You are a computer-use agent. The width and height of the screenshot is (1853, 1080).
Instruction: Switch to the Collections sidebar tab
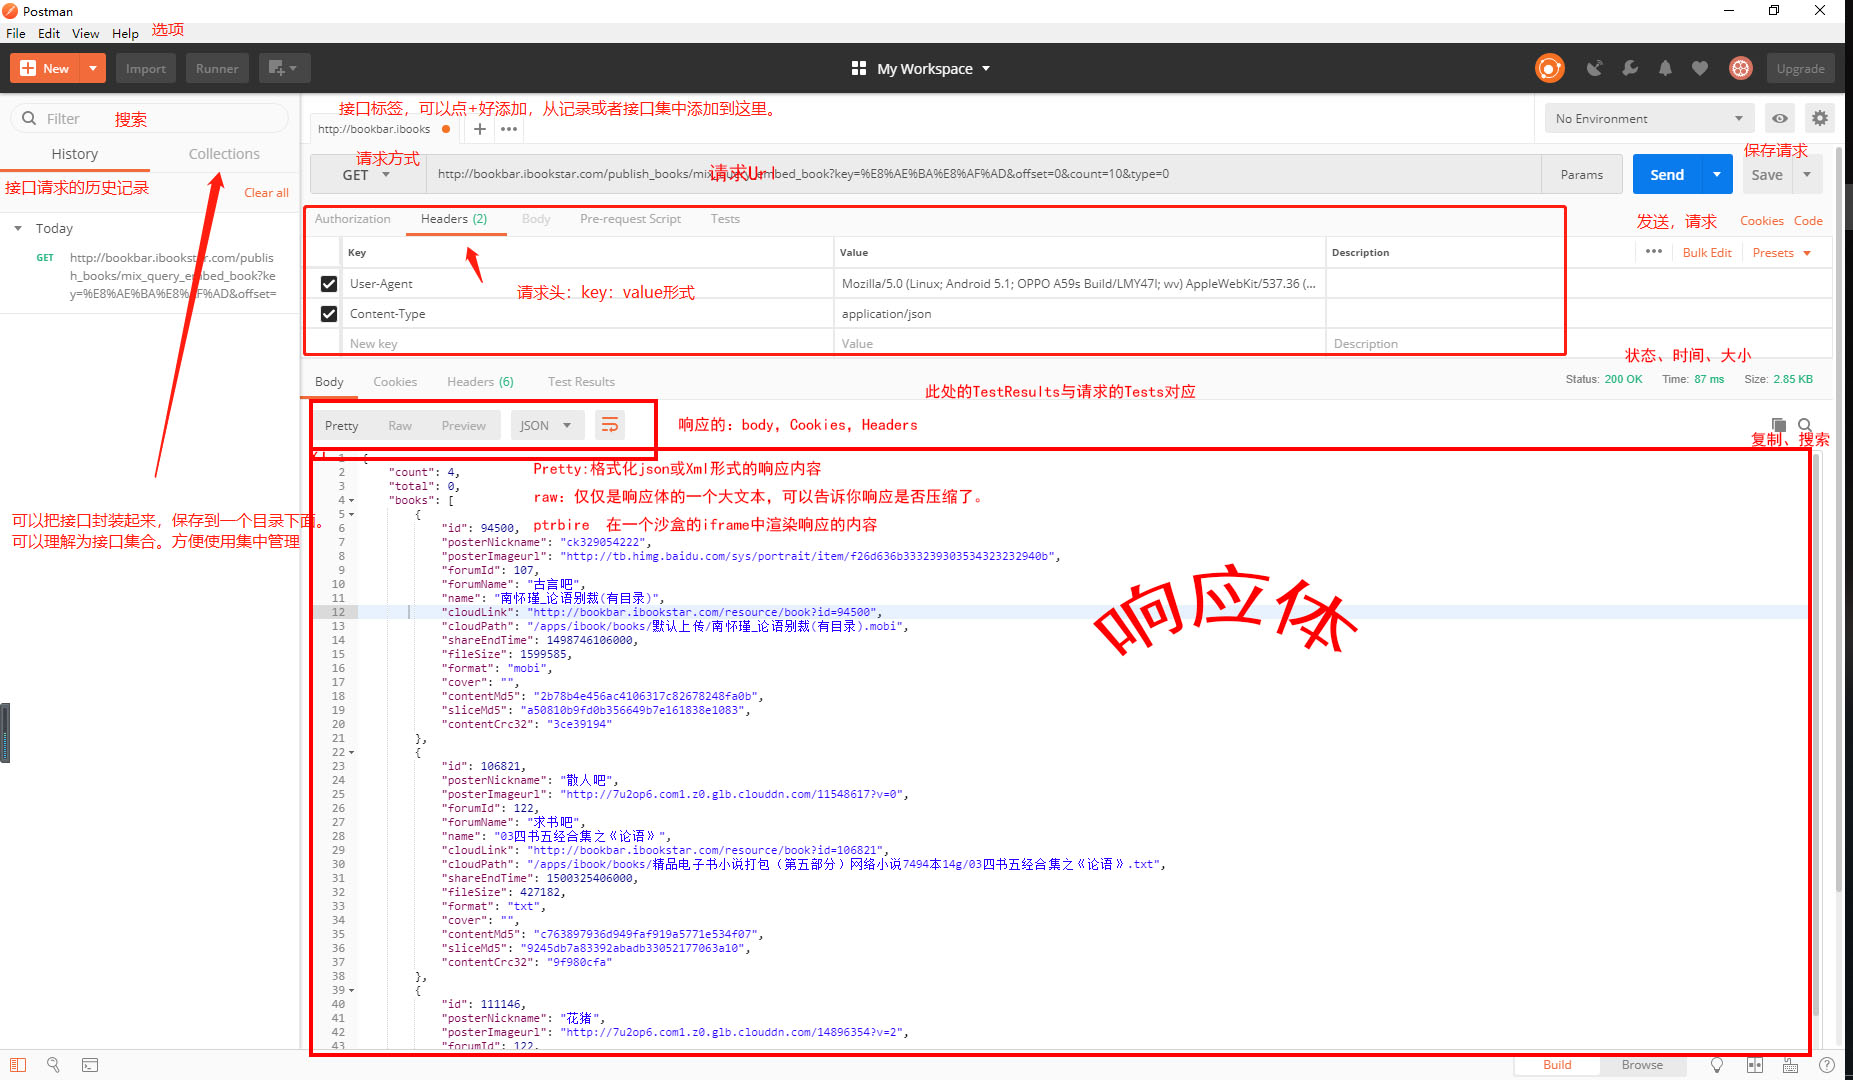(224, 153)
